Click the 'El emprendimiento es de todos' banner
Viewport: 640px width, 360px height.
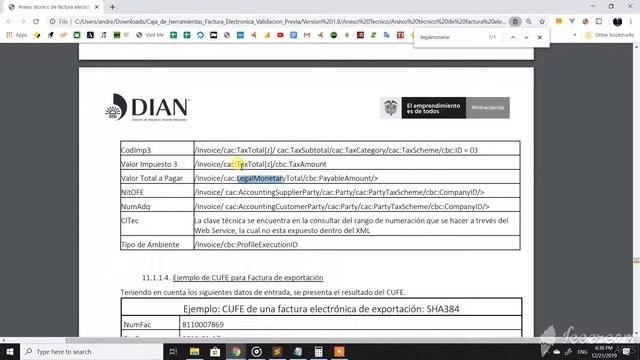pos(433,108)
